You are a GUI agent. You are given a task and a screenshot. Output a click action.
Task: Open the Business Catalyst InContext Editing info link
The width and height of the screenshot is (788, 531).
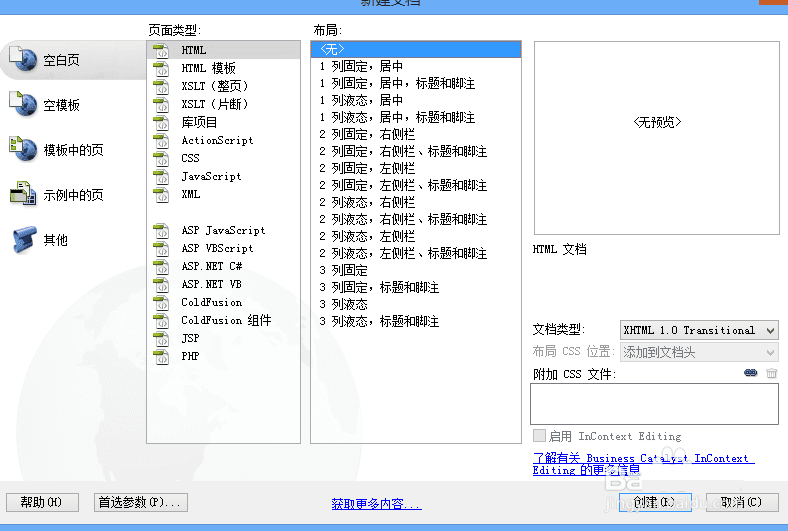click(x=643, y=464)
